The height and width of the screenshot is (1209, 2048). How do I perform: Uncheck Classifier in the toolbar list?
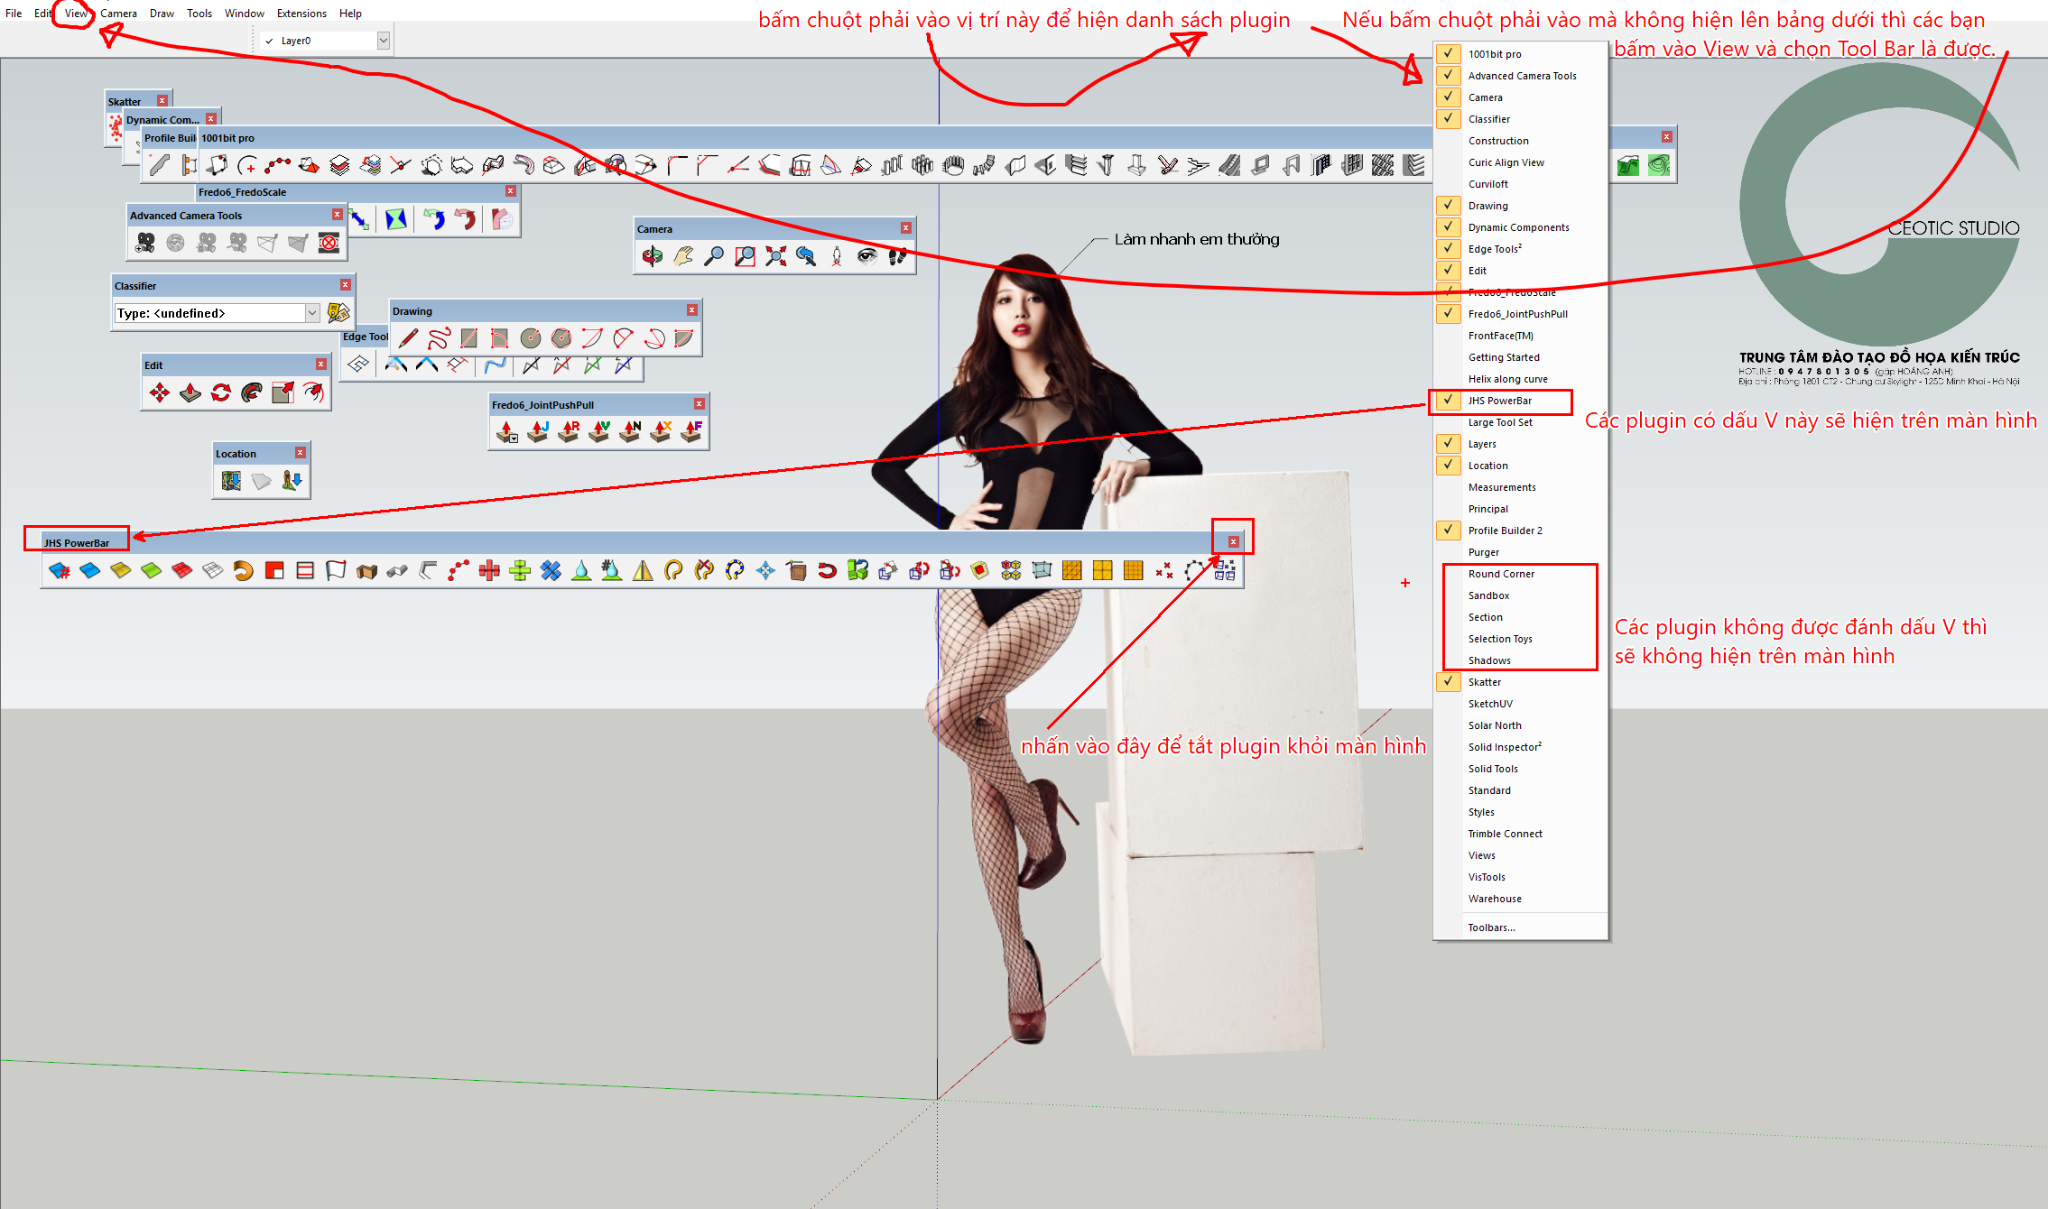(1520, 119)
